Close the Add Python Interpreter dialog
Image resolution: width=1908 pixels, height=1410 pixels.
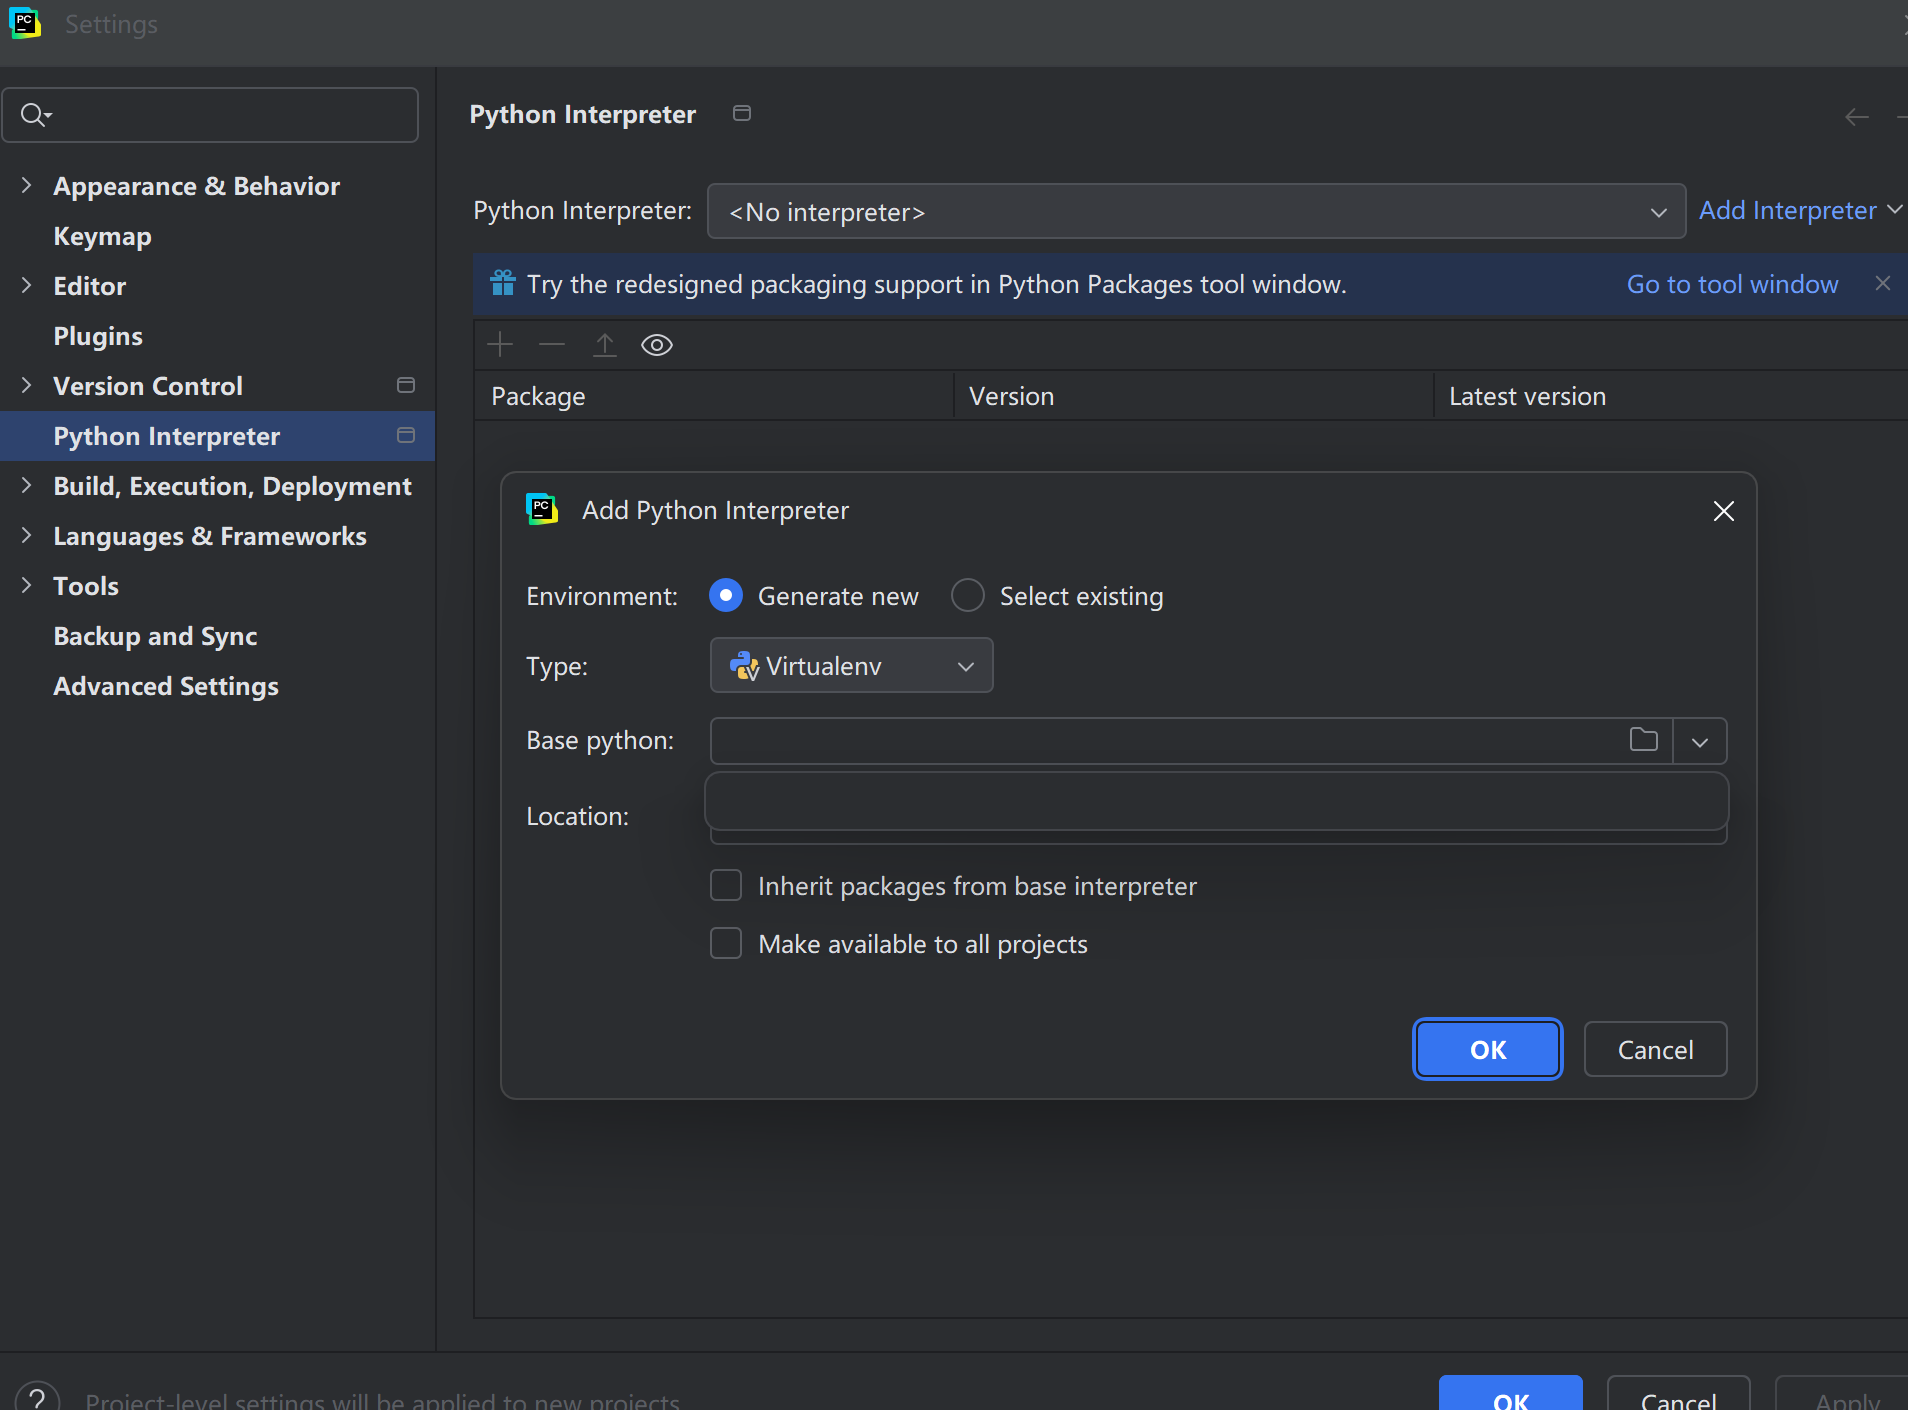(x=1724, y=511)
